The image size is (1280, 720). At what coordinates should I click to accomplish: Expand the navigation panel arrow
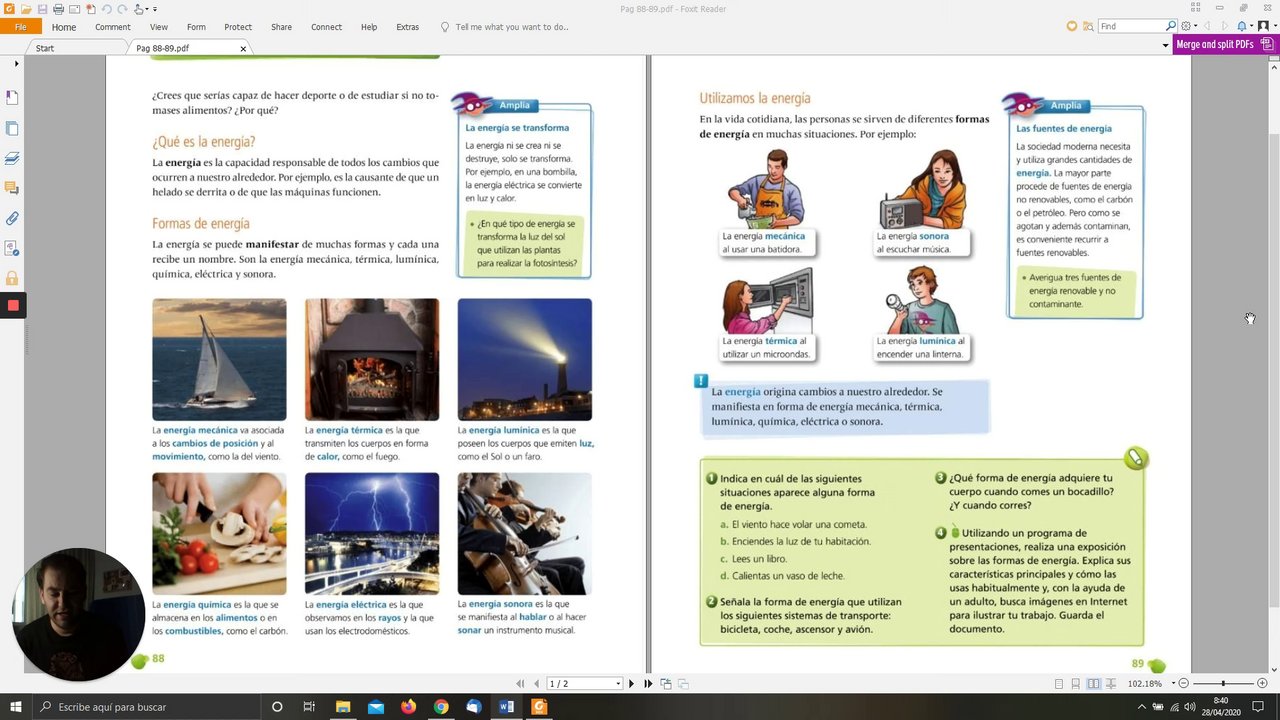point(16,64)
